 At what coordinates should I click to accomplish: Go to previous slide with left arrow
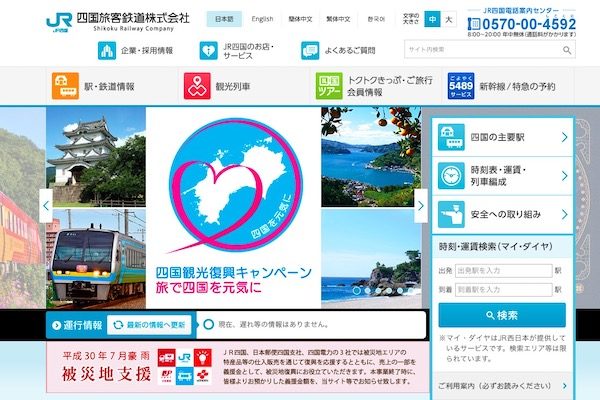tap(46, 206)
